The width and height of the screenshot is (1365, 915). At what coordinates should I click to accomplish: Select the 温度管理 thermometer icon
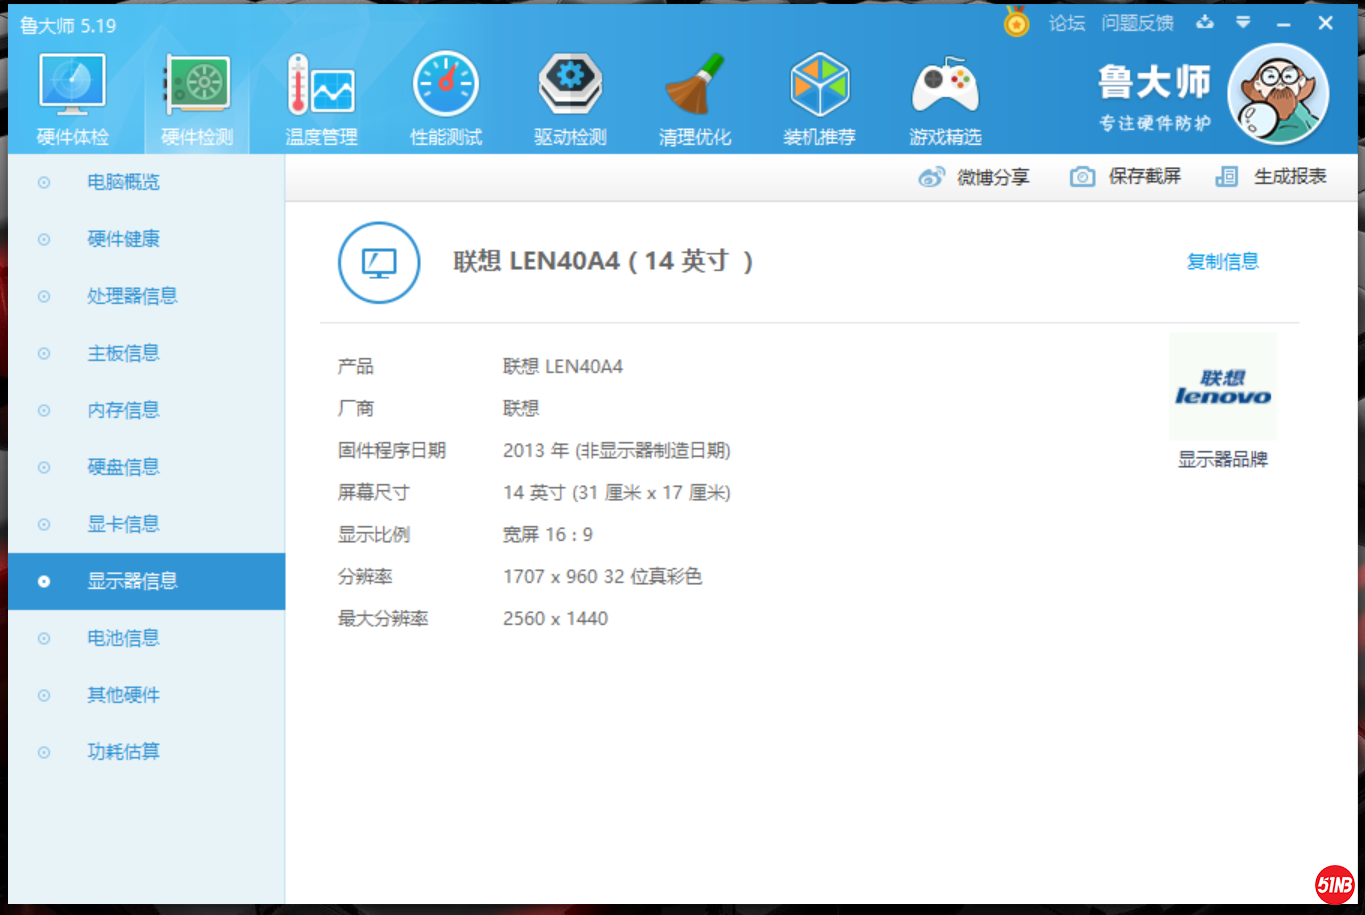pyautogui.click(x=321, y=86)
